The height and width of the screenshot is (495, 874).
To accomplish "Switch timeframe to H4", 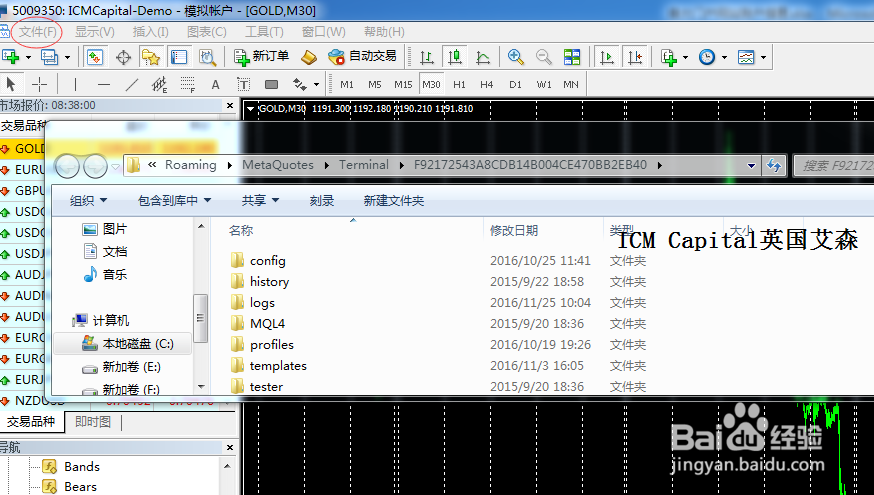I will [x=487, y=85].
